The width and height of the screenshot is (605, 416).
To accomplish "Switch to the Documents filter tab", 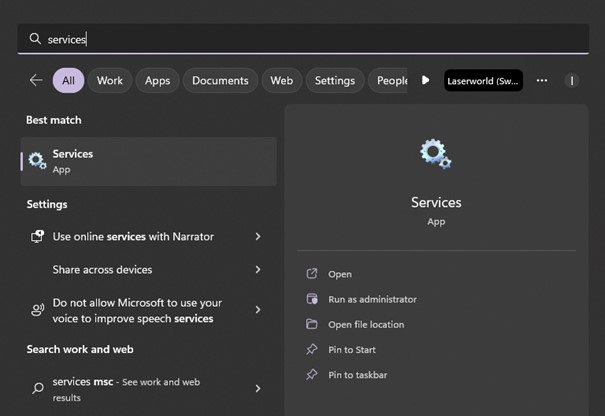I will click(x=220, y=80).
